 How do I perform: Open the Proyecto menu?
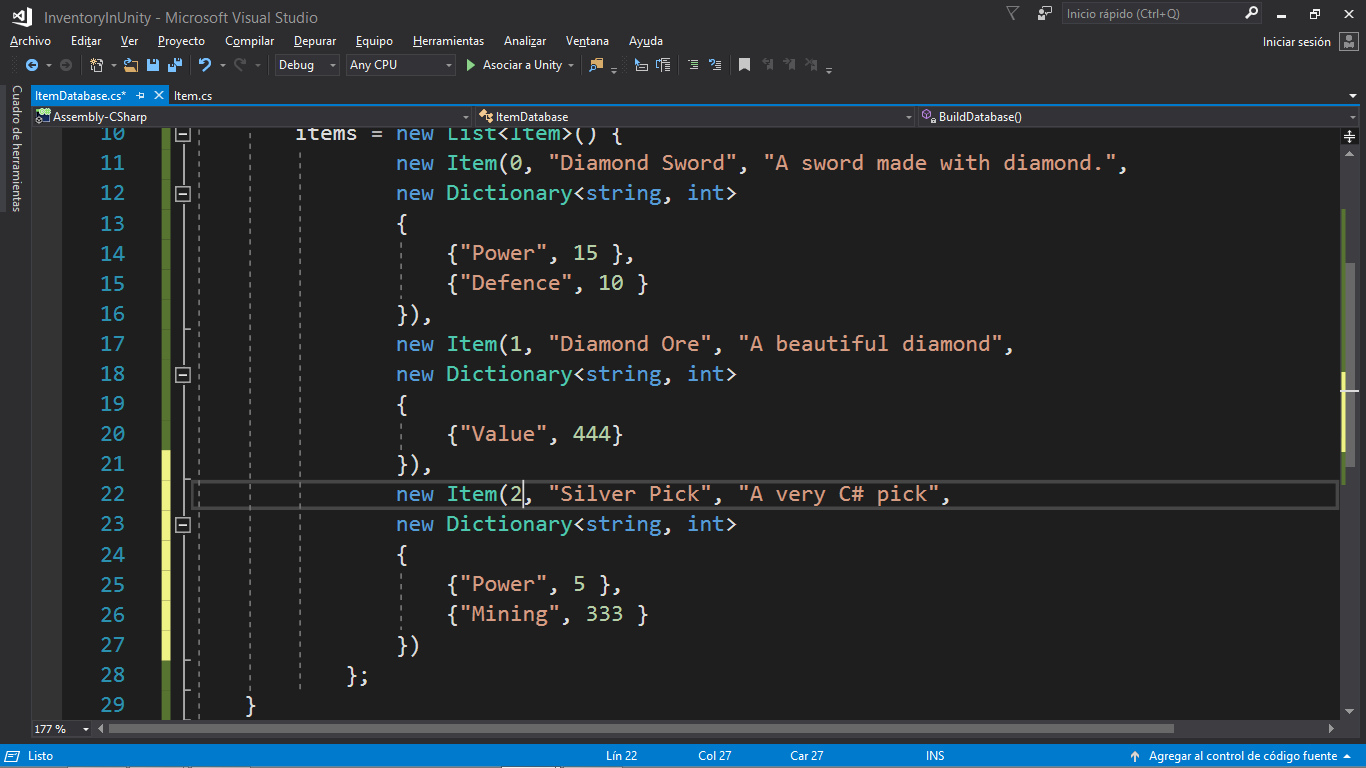coord(181,41)
